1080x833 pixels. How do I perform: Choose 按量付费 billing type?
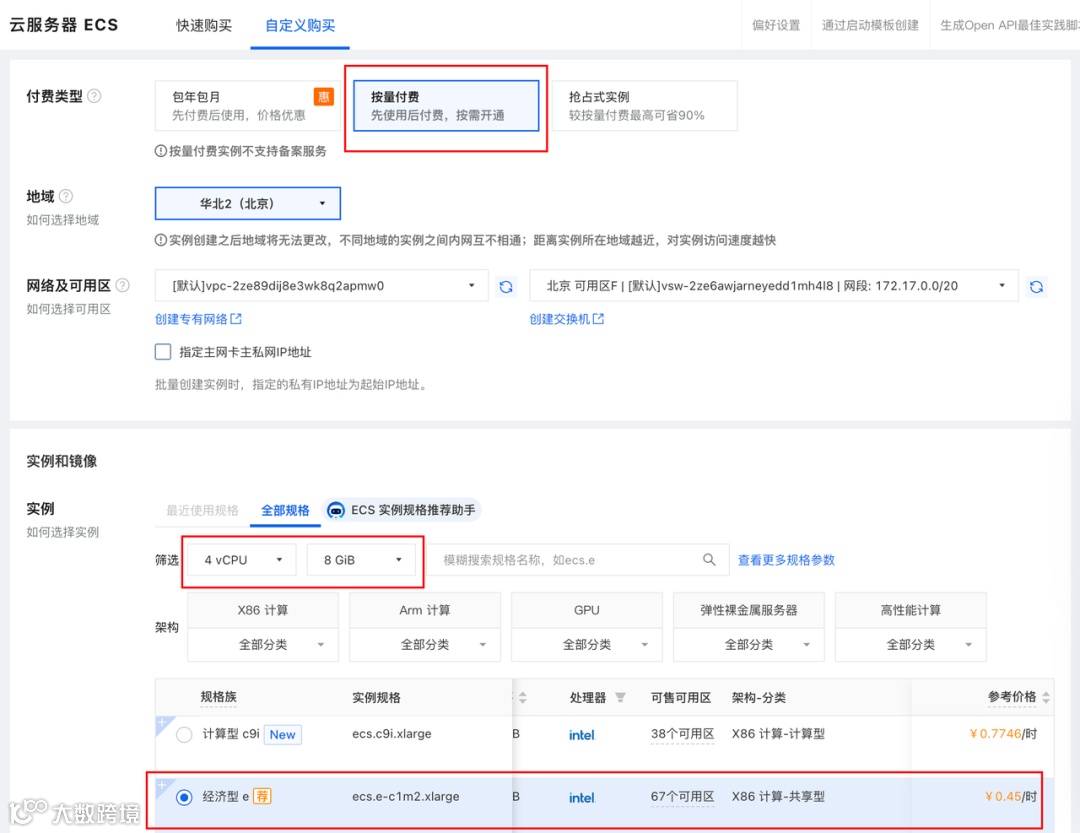point(446,105)
